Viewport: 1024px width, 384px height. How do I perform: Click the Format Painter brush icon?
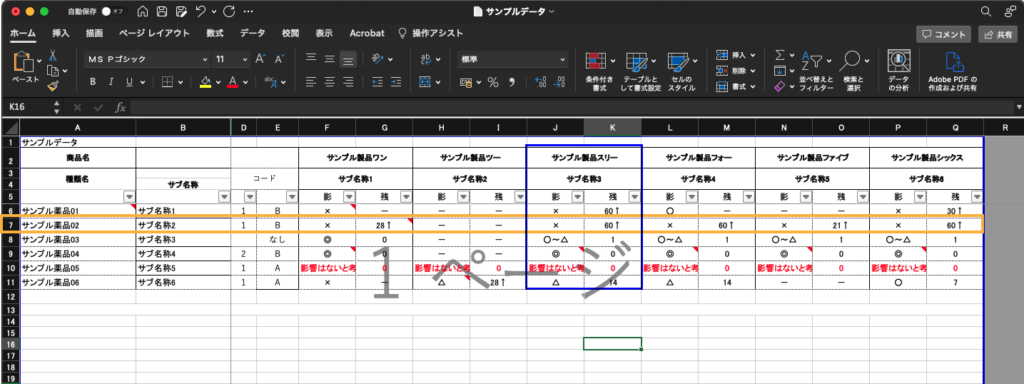coord(53,85)
